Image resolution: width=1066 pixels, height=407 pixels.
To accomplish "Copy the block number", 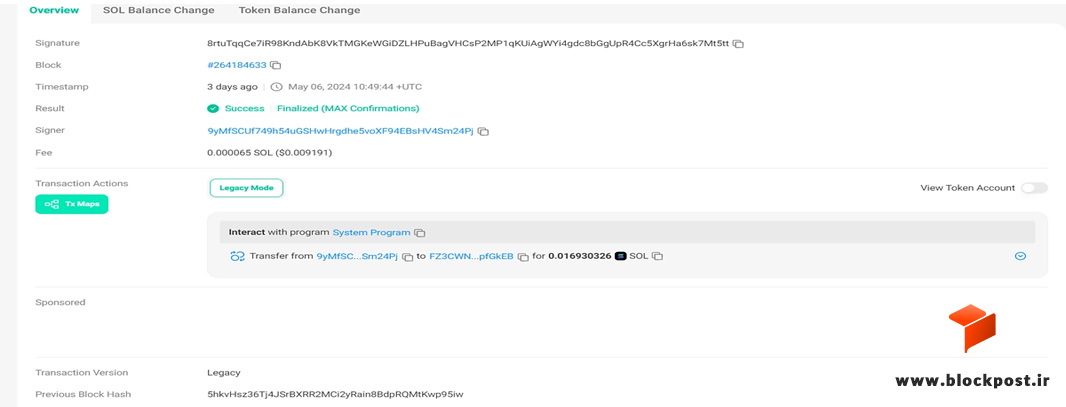I will coord(275,65).
